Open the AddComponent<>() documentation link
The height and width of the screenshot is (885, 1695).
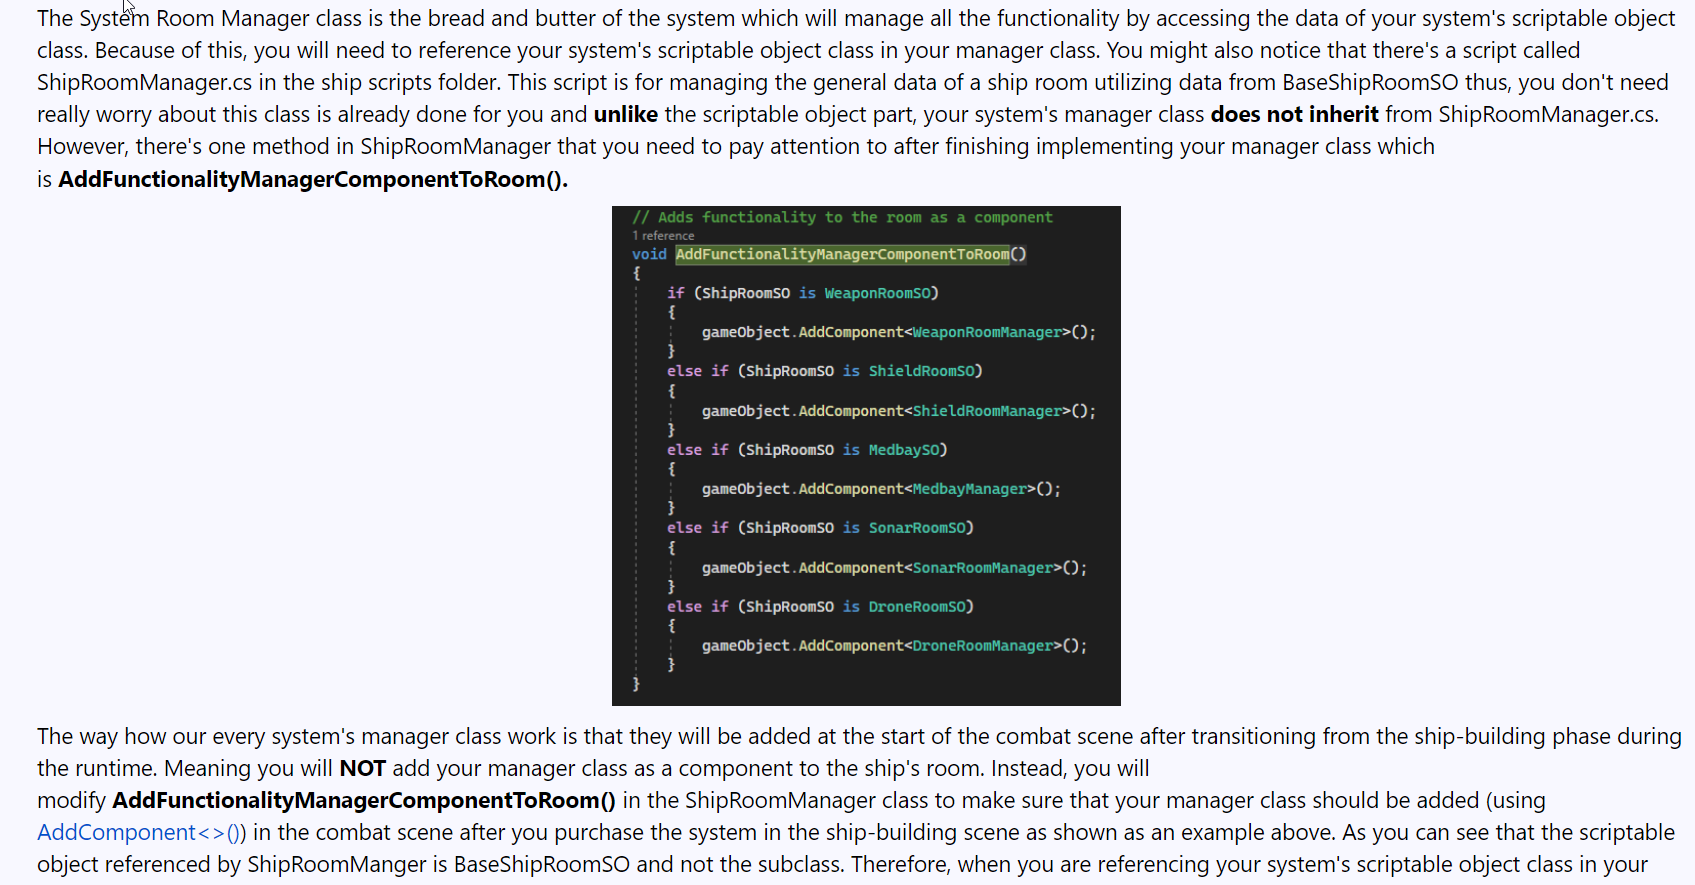click(x=141, y=832)
